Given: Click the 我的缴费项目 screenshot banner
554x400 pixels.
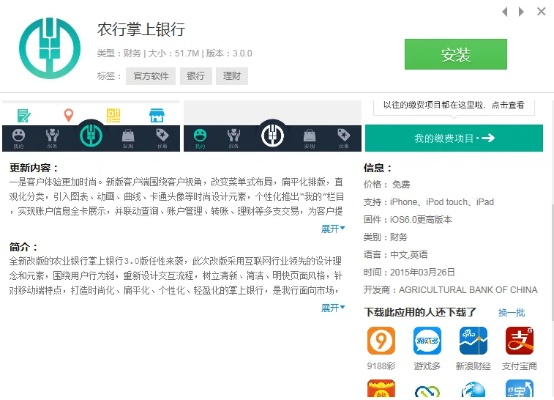Looking at the screenshot, I should [x=454, y=138].
